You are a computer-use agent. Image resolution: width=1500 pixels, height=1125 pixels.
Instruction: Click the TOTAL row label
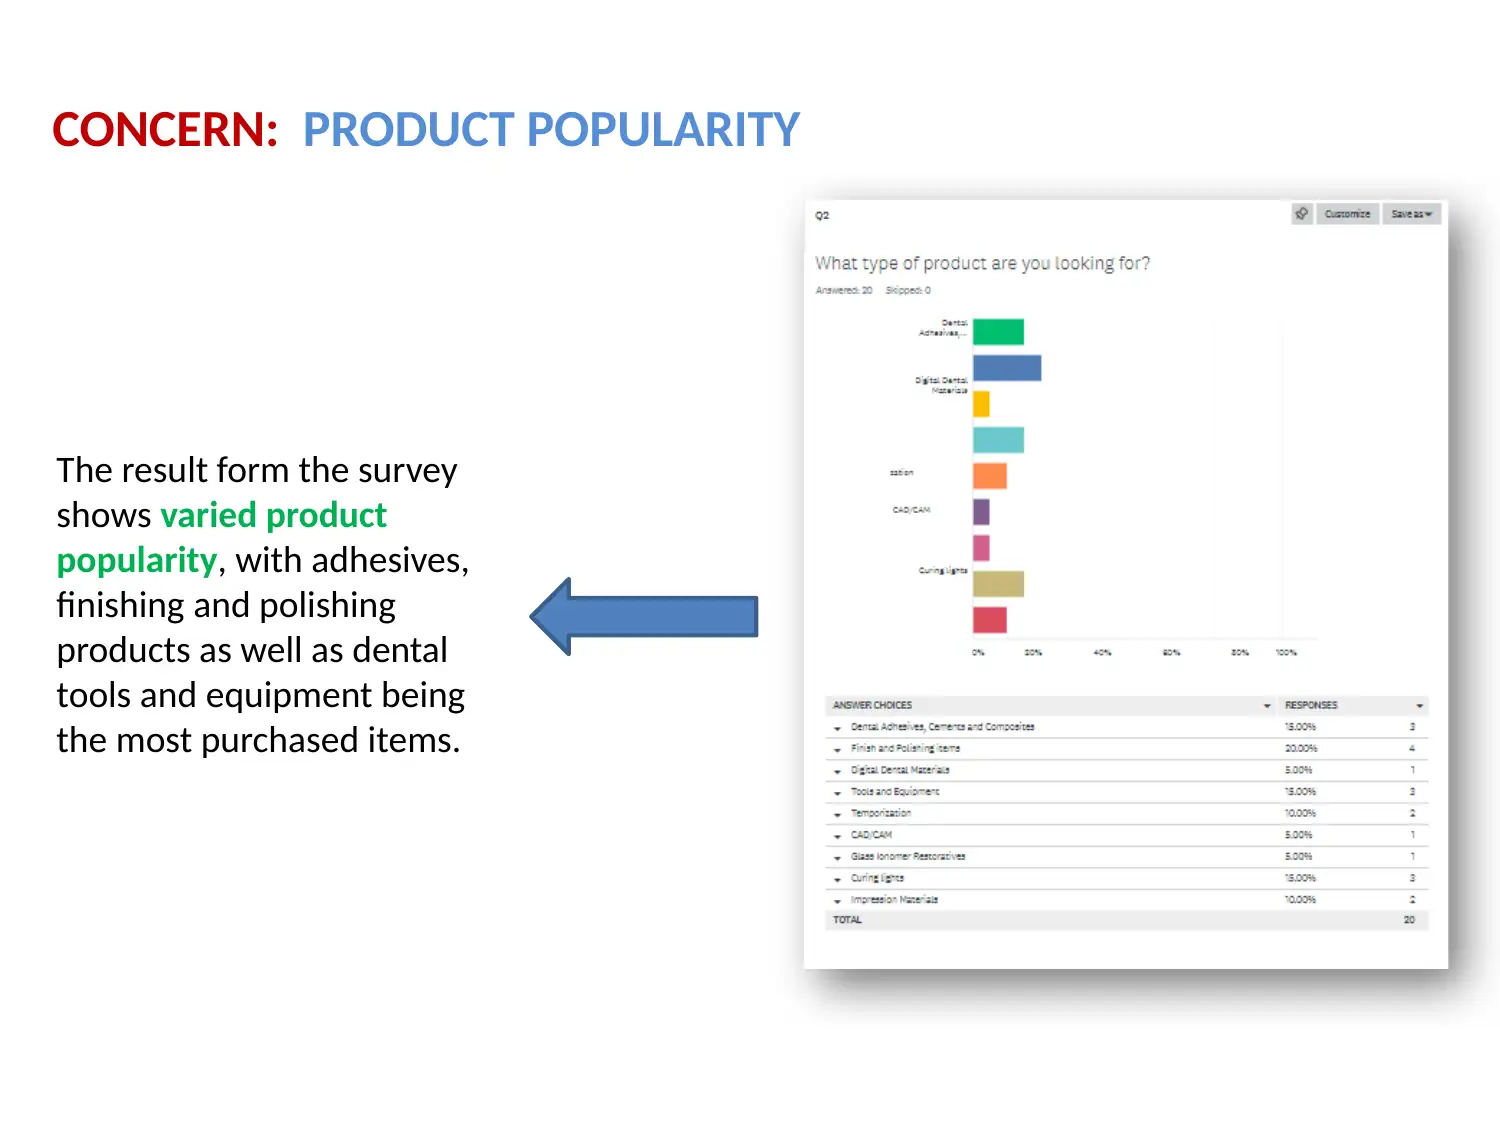point(847,920)
